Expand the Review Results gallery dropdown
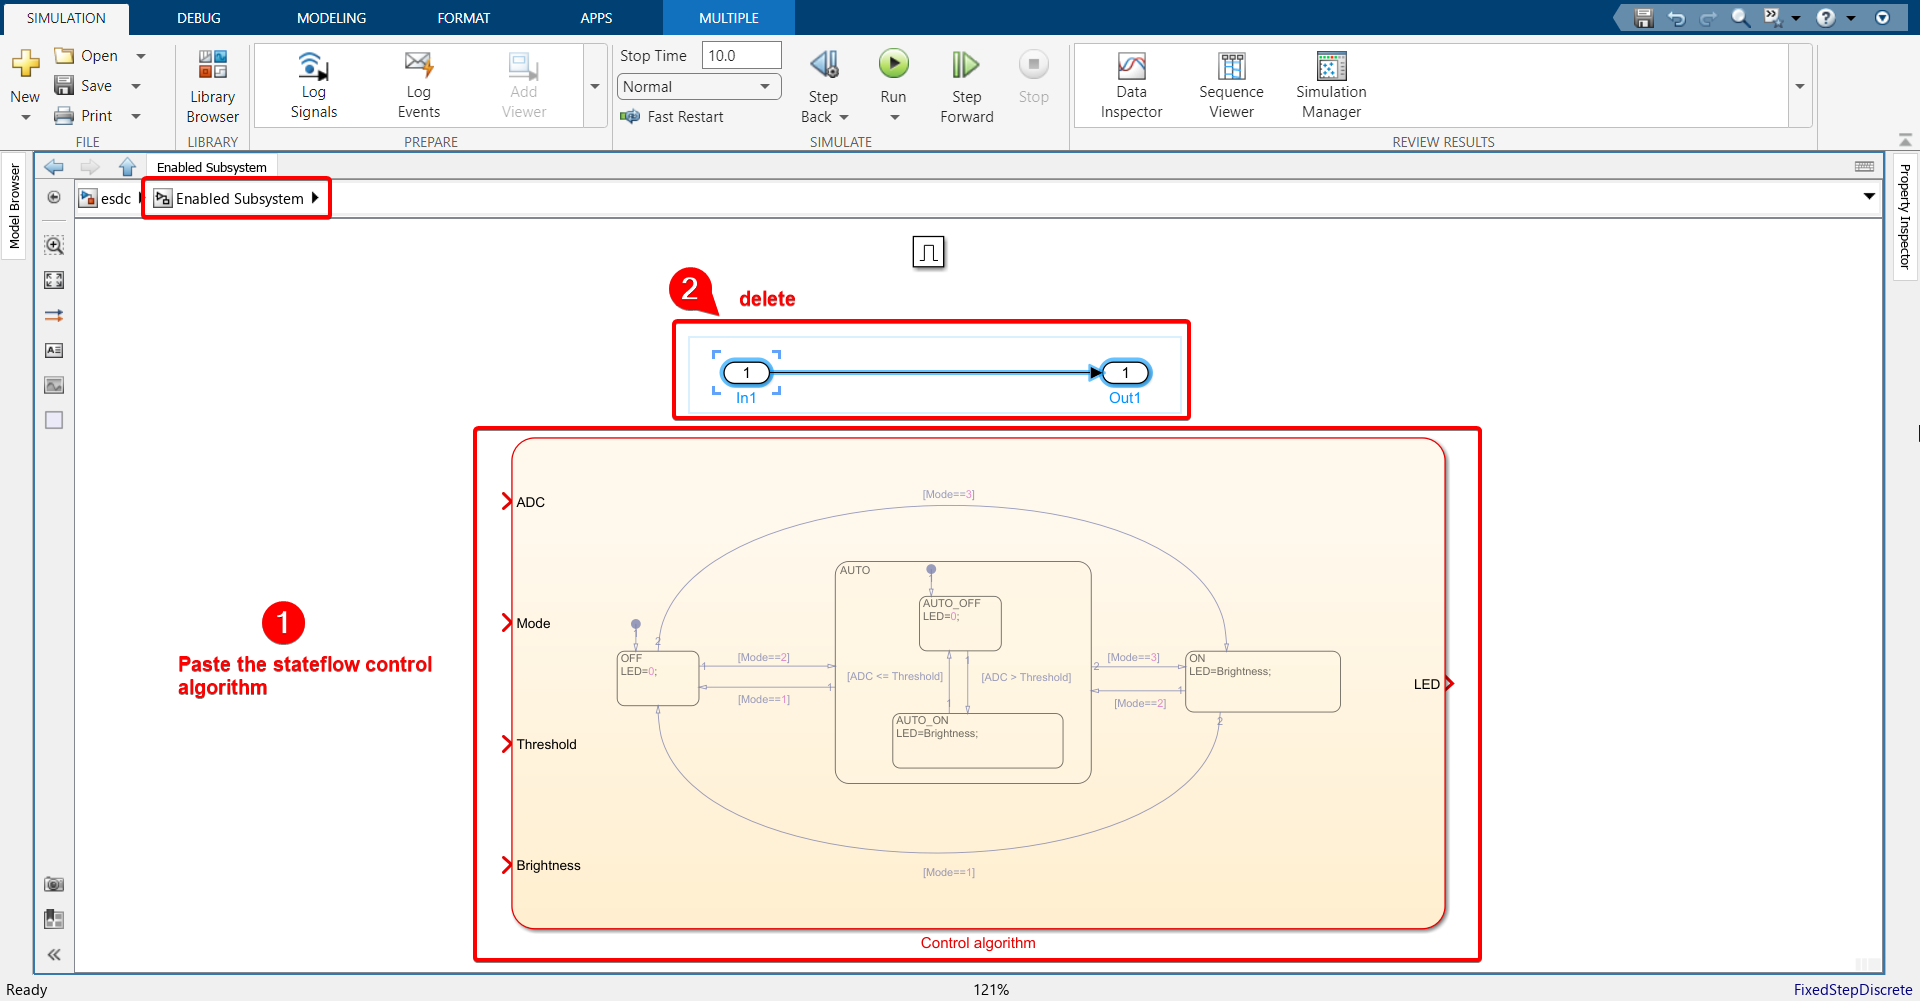The height and width of the screenshot is (1001, 1920). pyautogui.click(x=1800, y=86)
